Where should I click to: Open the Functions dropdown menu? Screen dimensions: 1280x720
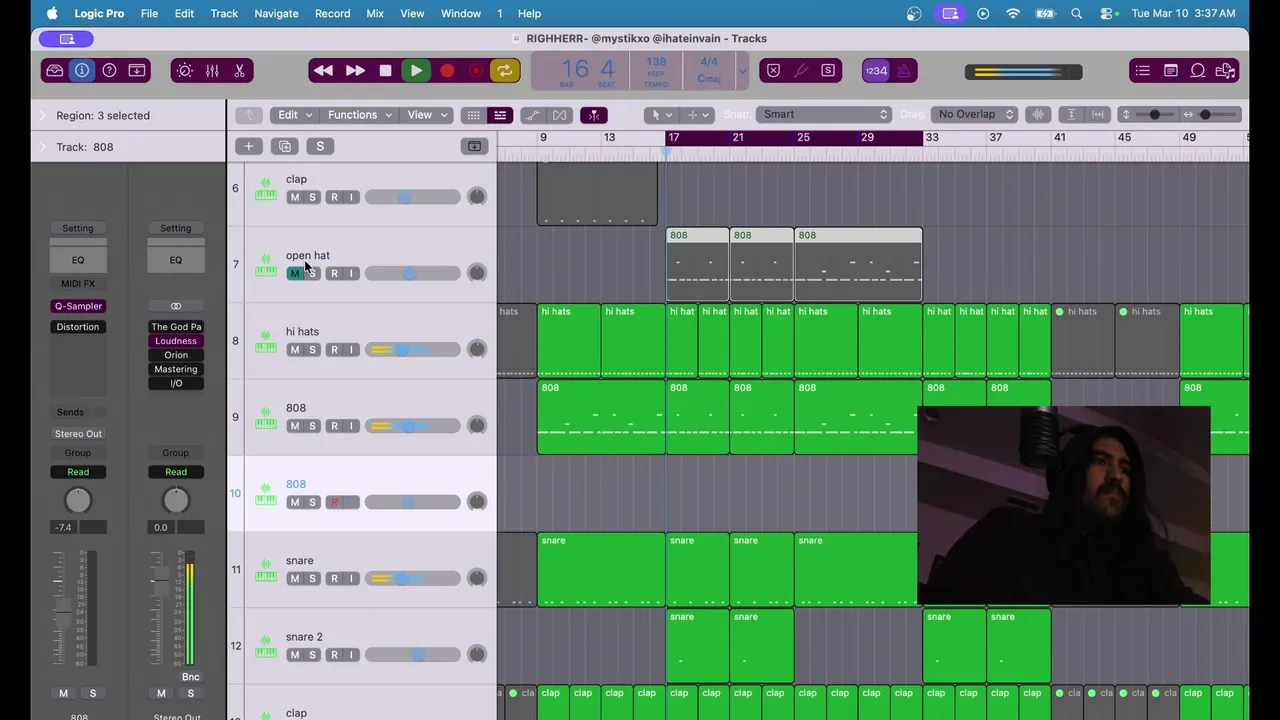[360, 115]
